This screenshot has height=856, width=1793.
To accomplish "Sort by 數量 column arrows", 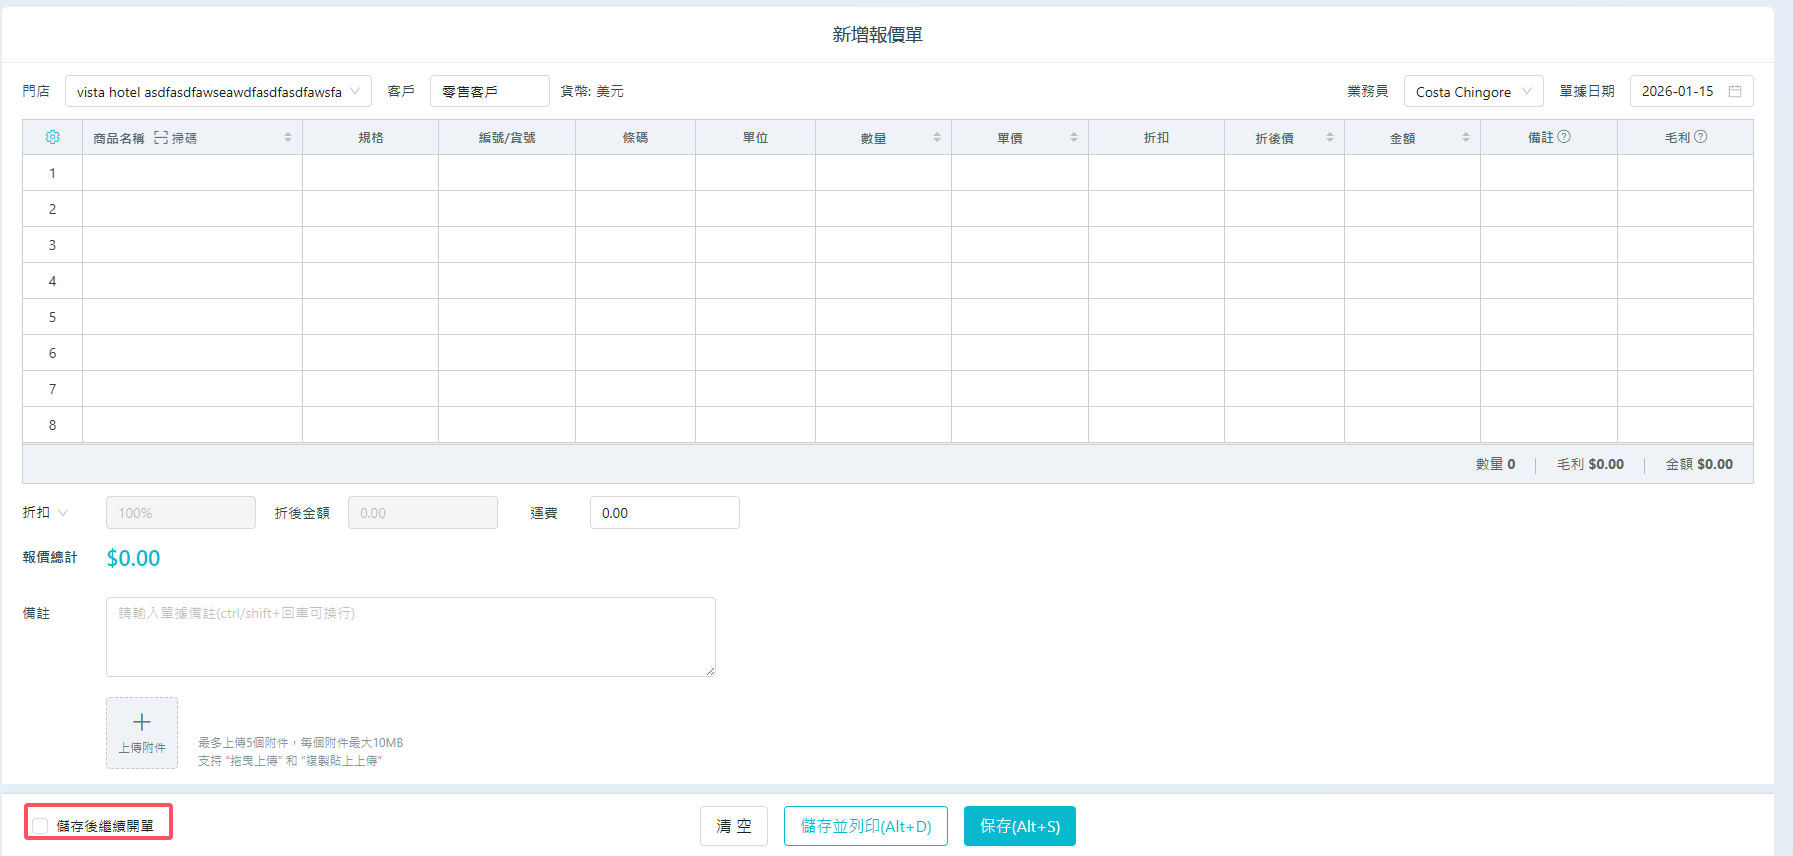I will [937, 137].
